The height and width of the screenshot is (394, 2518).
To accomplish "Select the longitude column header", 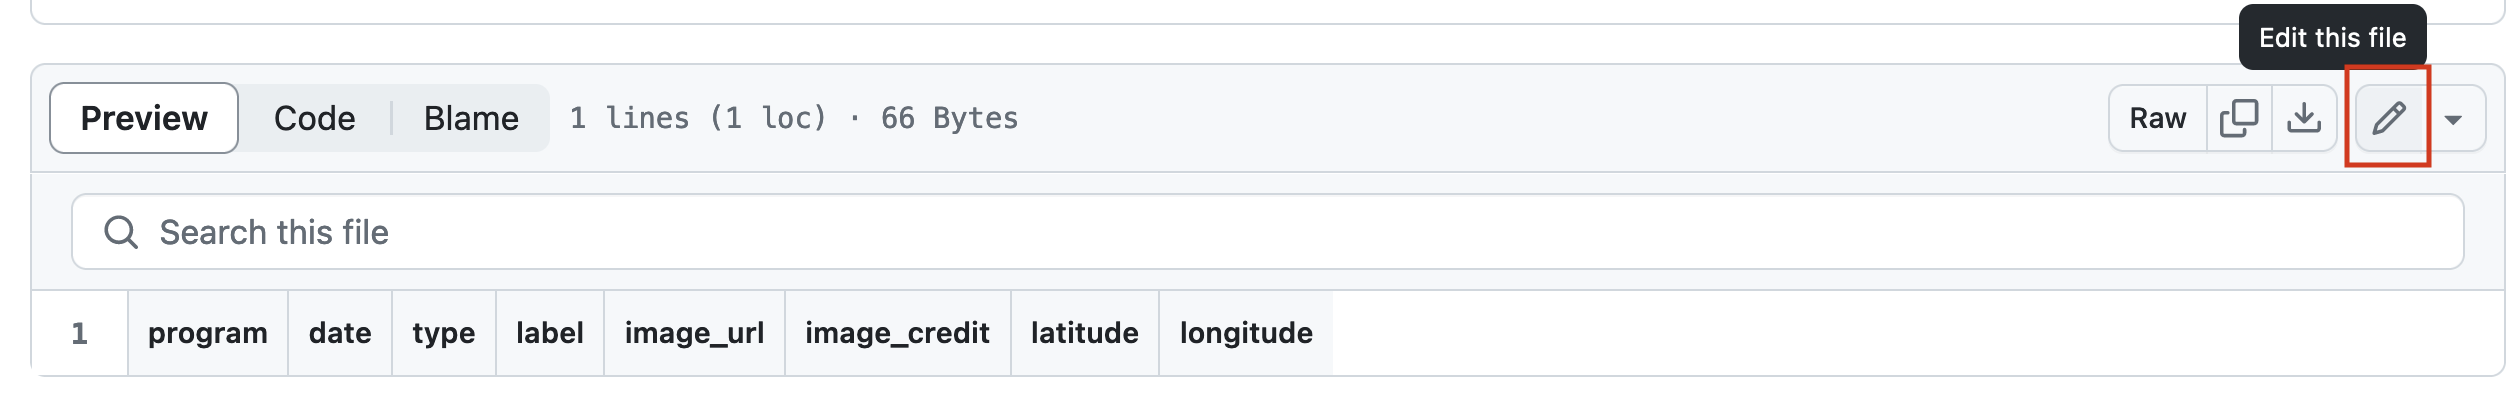I will click(x=1246, y=333).
